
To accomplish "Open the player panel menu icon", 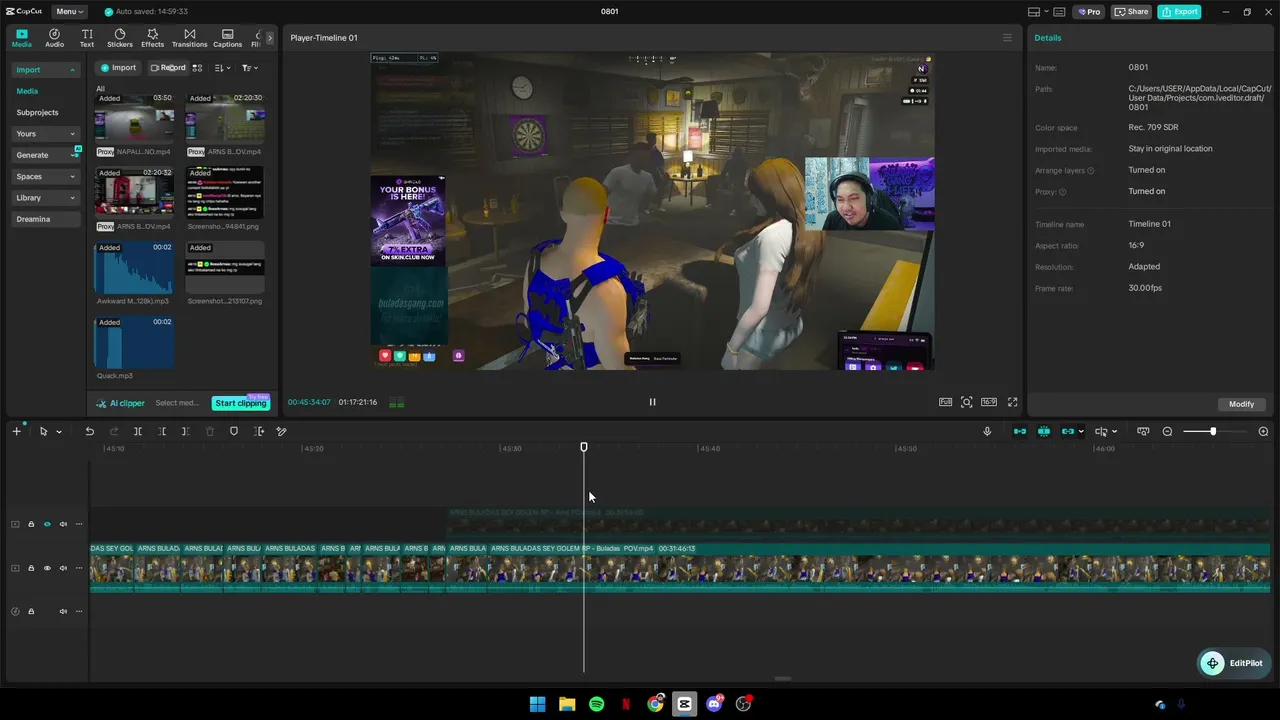I will tap(1007, 38).
